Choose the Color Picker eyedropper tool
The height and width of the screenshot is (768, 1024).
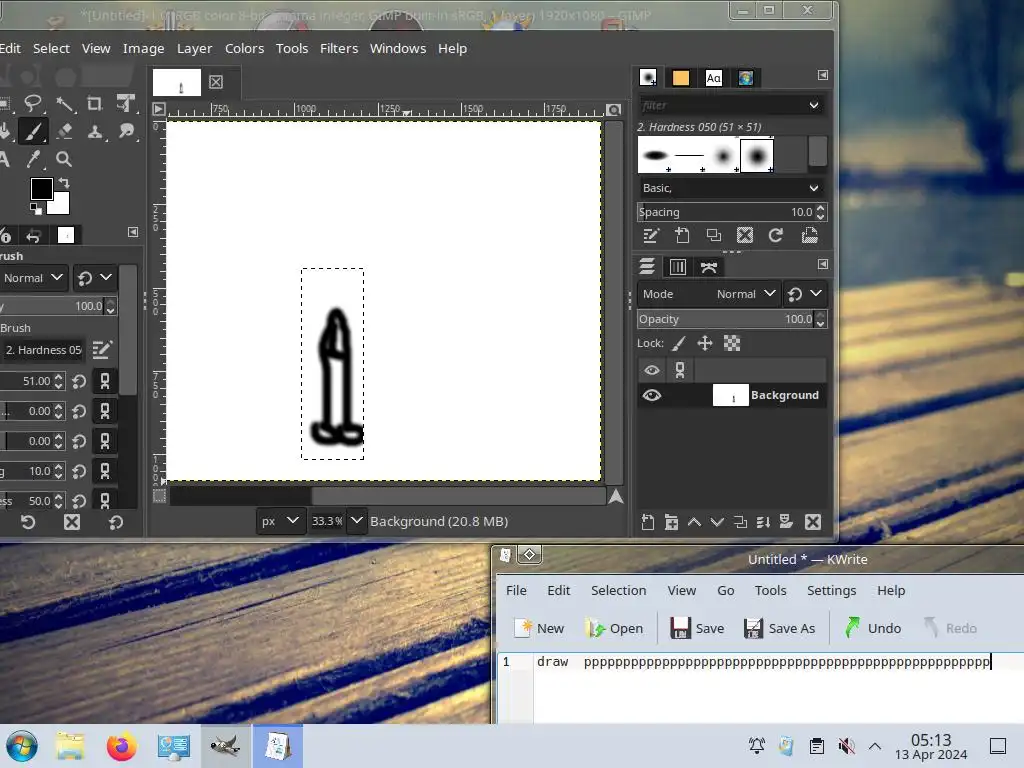[34, 159]
